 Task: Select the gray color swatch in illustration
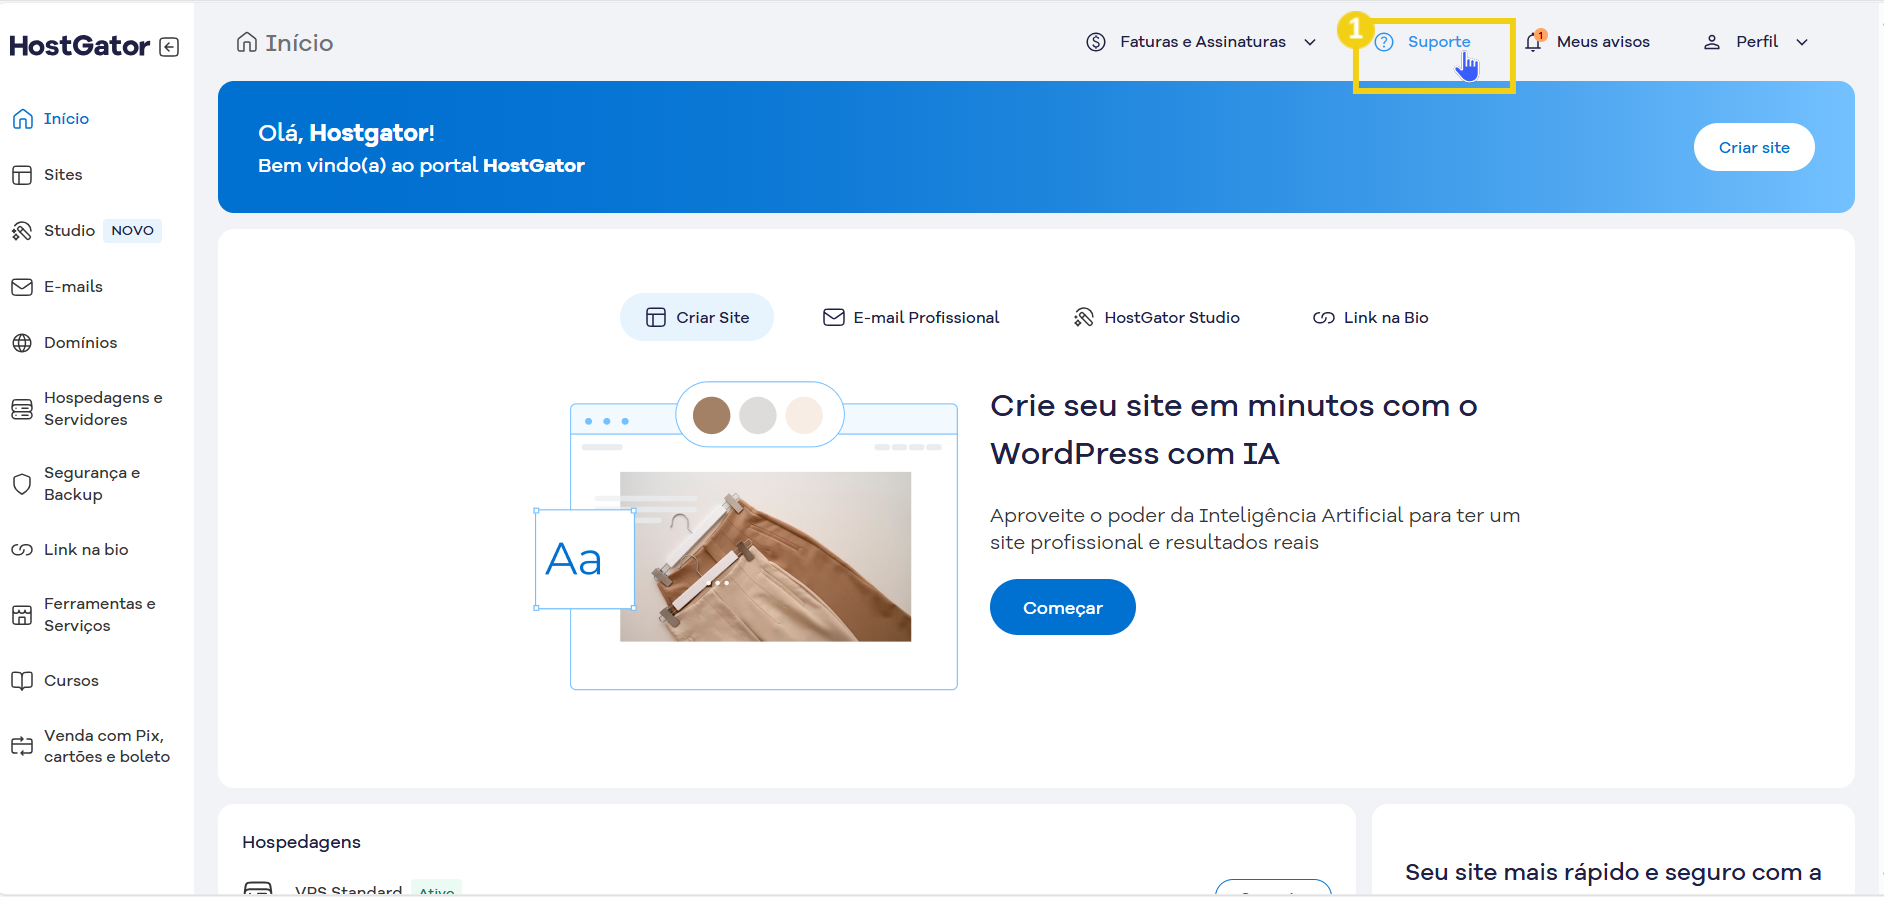click(758, 415)
